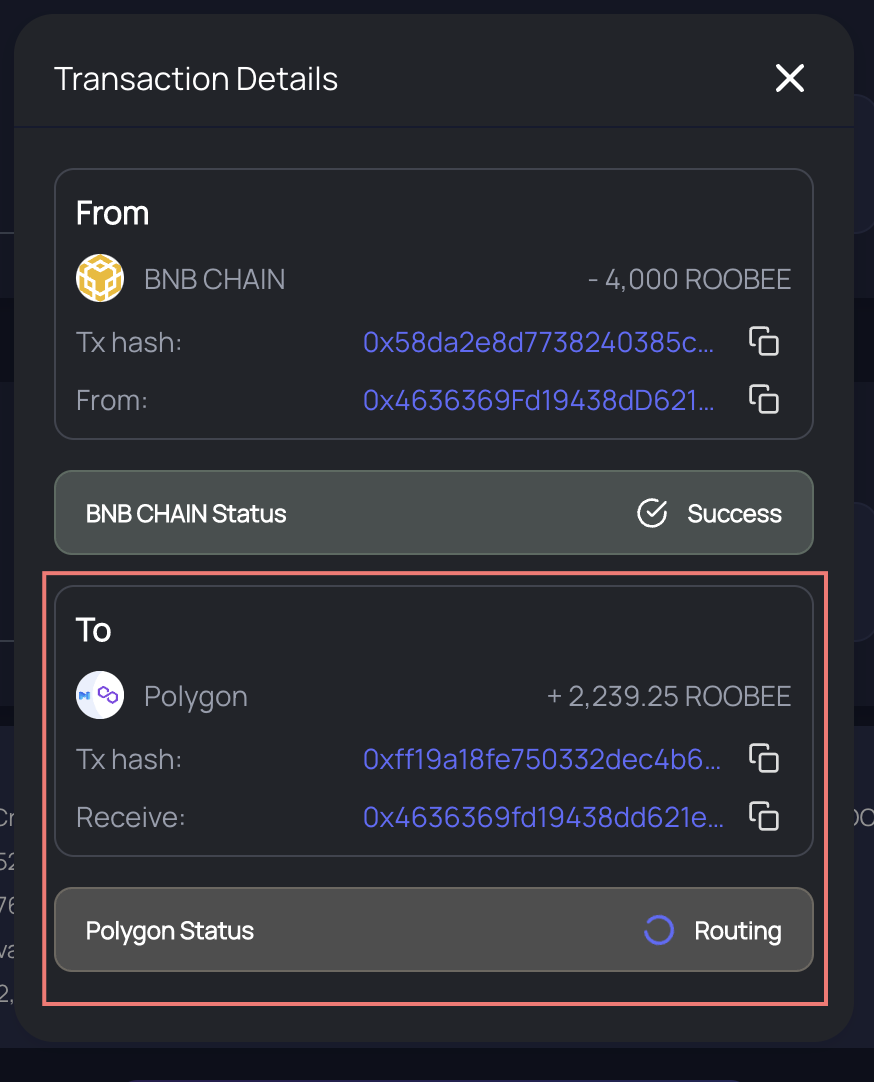Click the - 4,000 ROOBEE amount
The width and height of the screenshot is (874, 1082).
689,279
